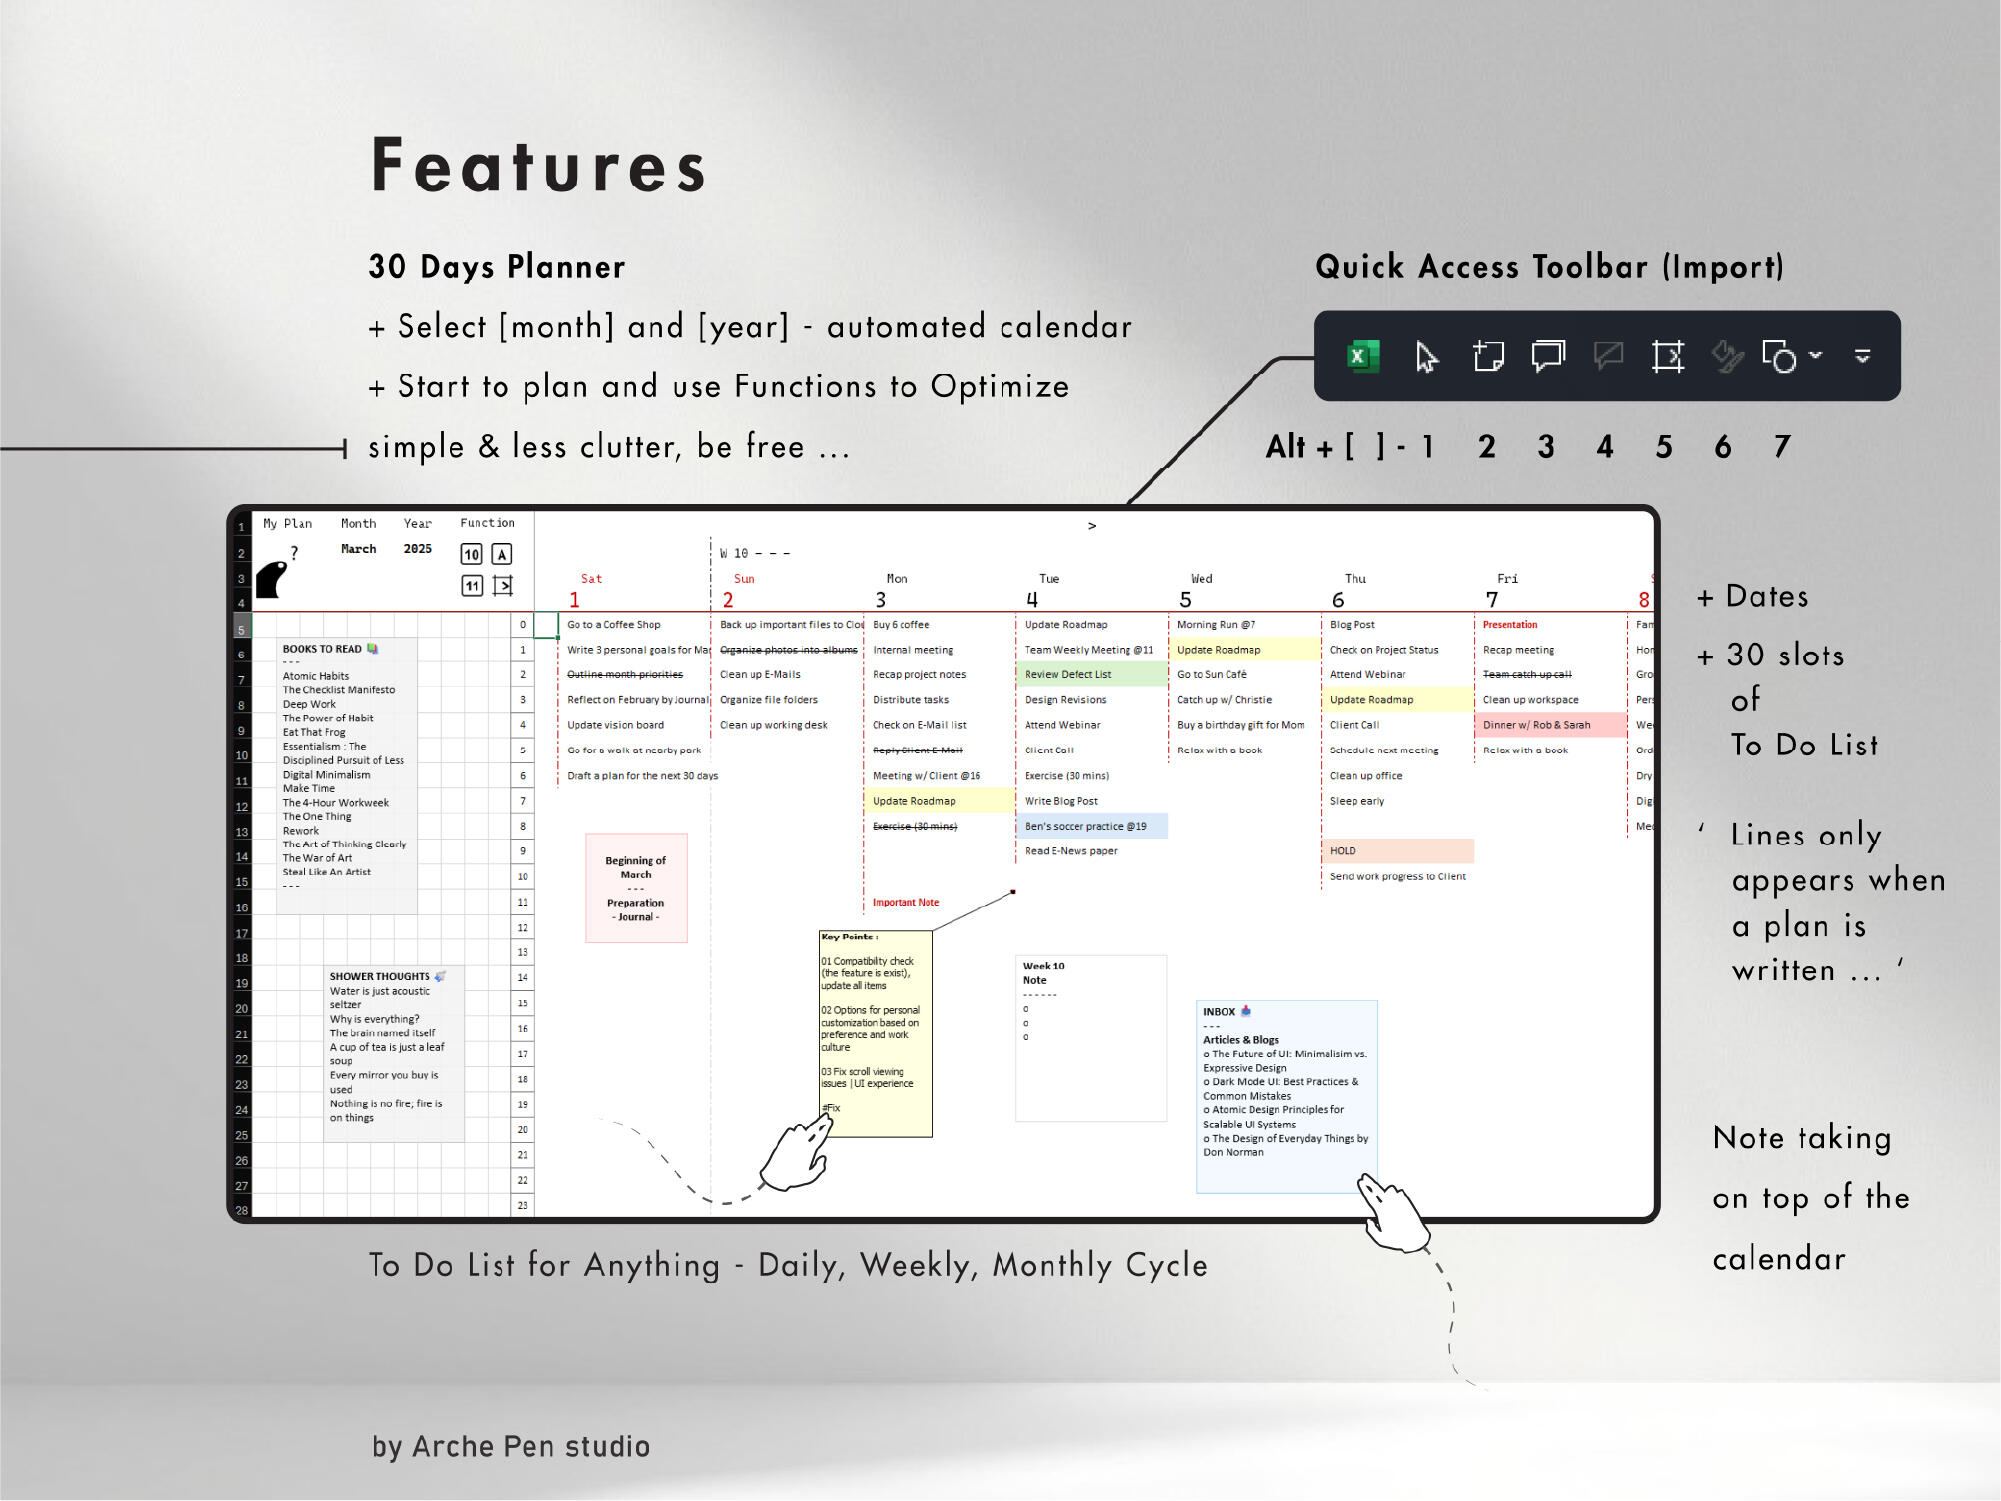2001x1501 pixels.
Task: Open the Shapes dropdown arrow in toolbar
Action: [x=1817, y=355]
